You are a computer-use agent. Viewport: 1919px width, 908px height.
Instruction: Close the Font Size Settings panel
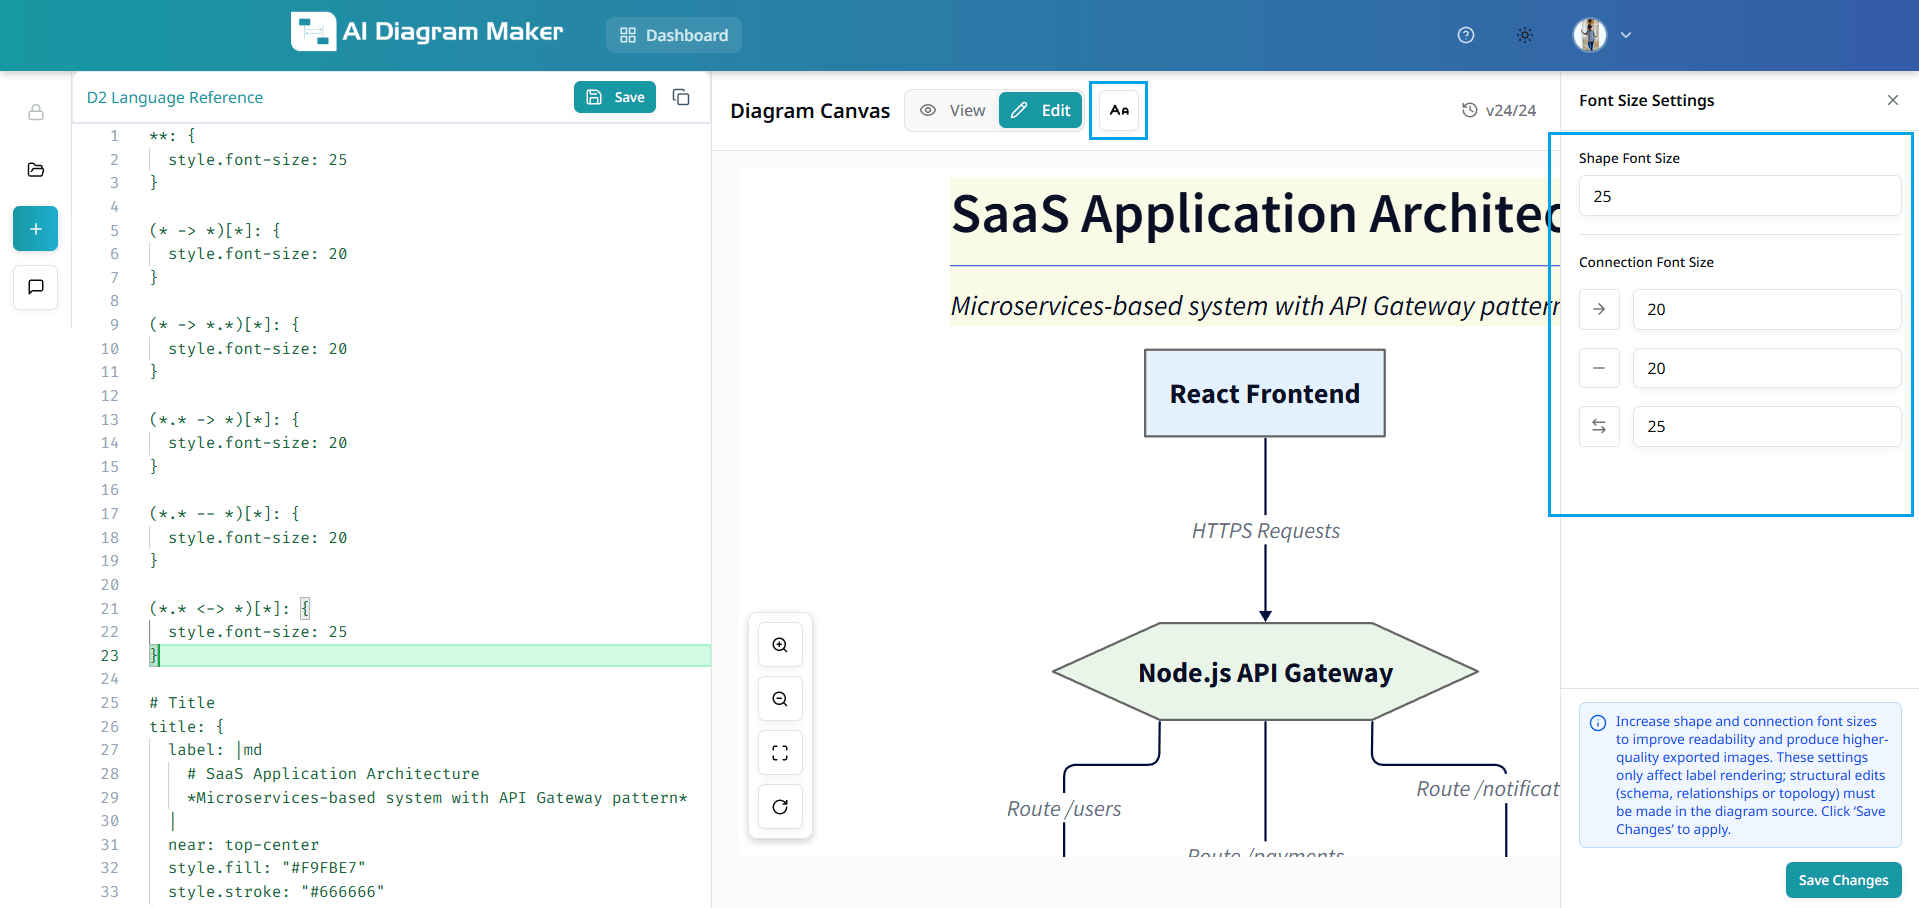point(1892,100)
